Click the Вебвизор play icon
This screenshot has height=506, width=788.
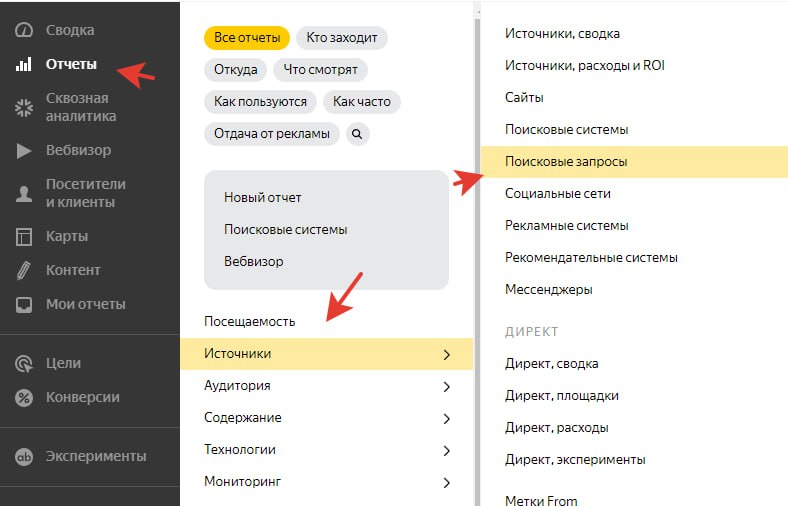click(x=24, y=150)
